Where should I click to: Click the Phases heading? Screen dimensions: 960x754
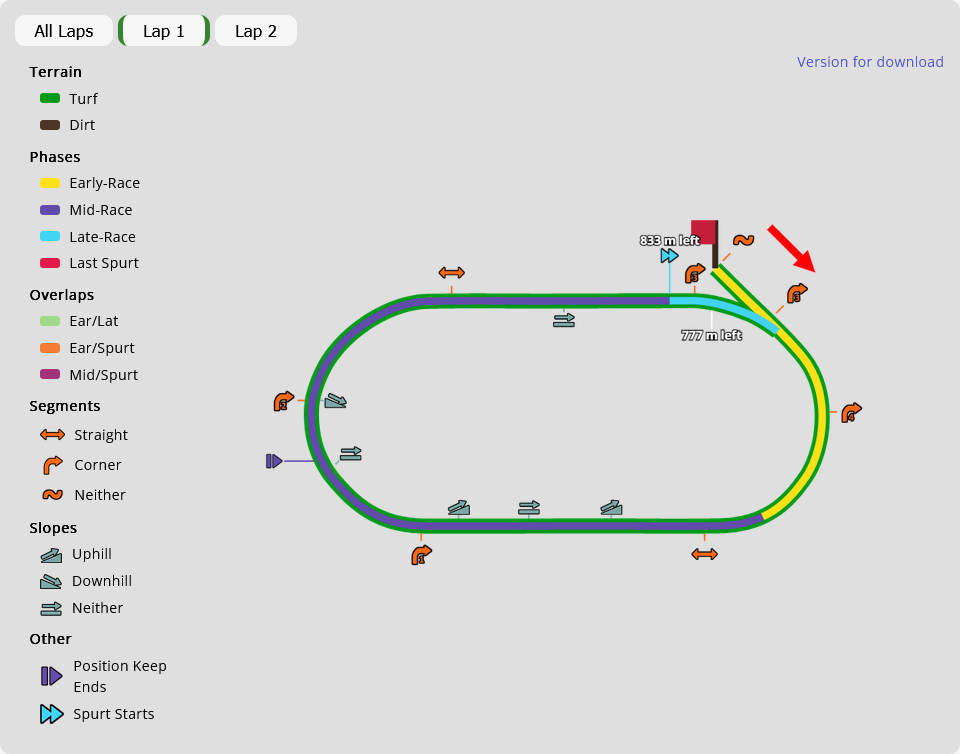(54, 157)
